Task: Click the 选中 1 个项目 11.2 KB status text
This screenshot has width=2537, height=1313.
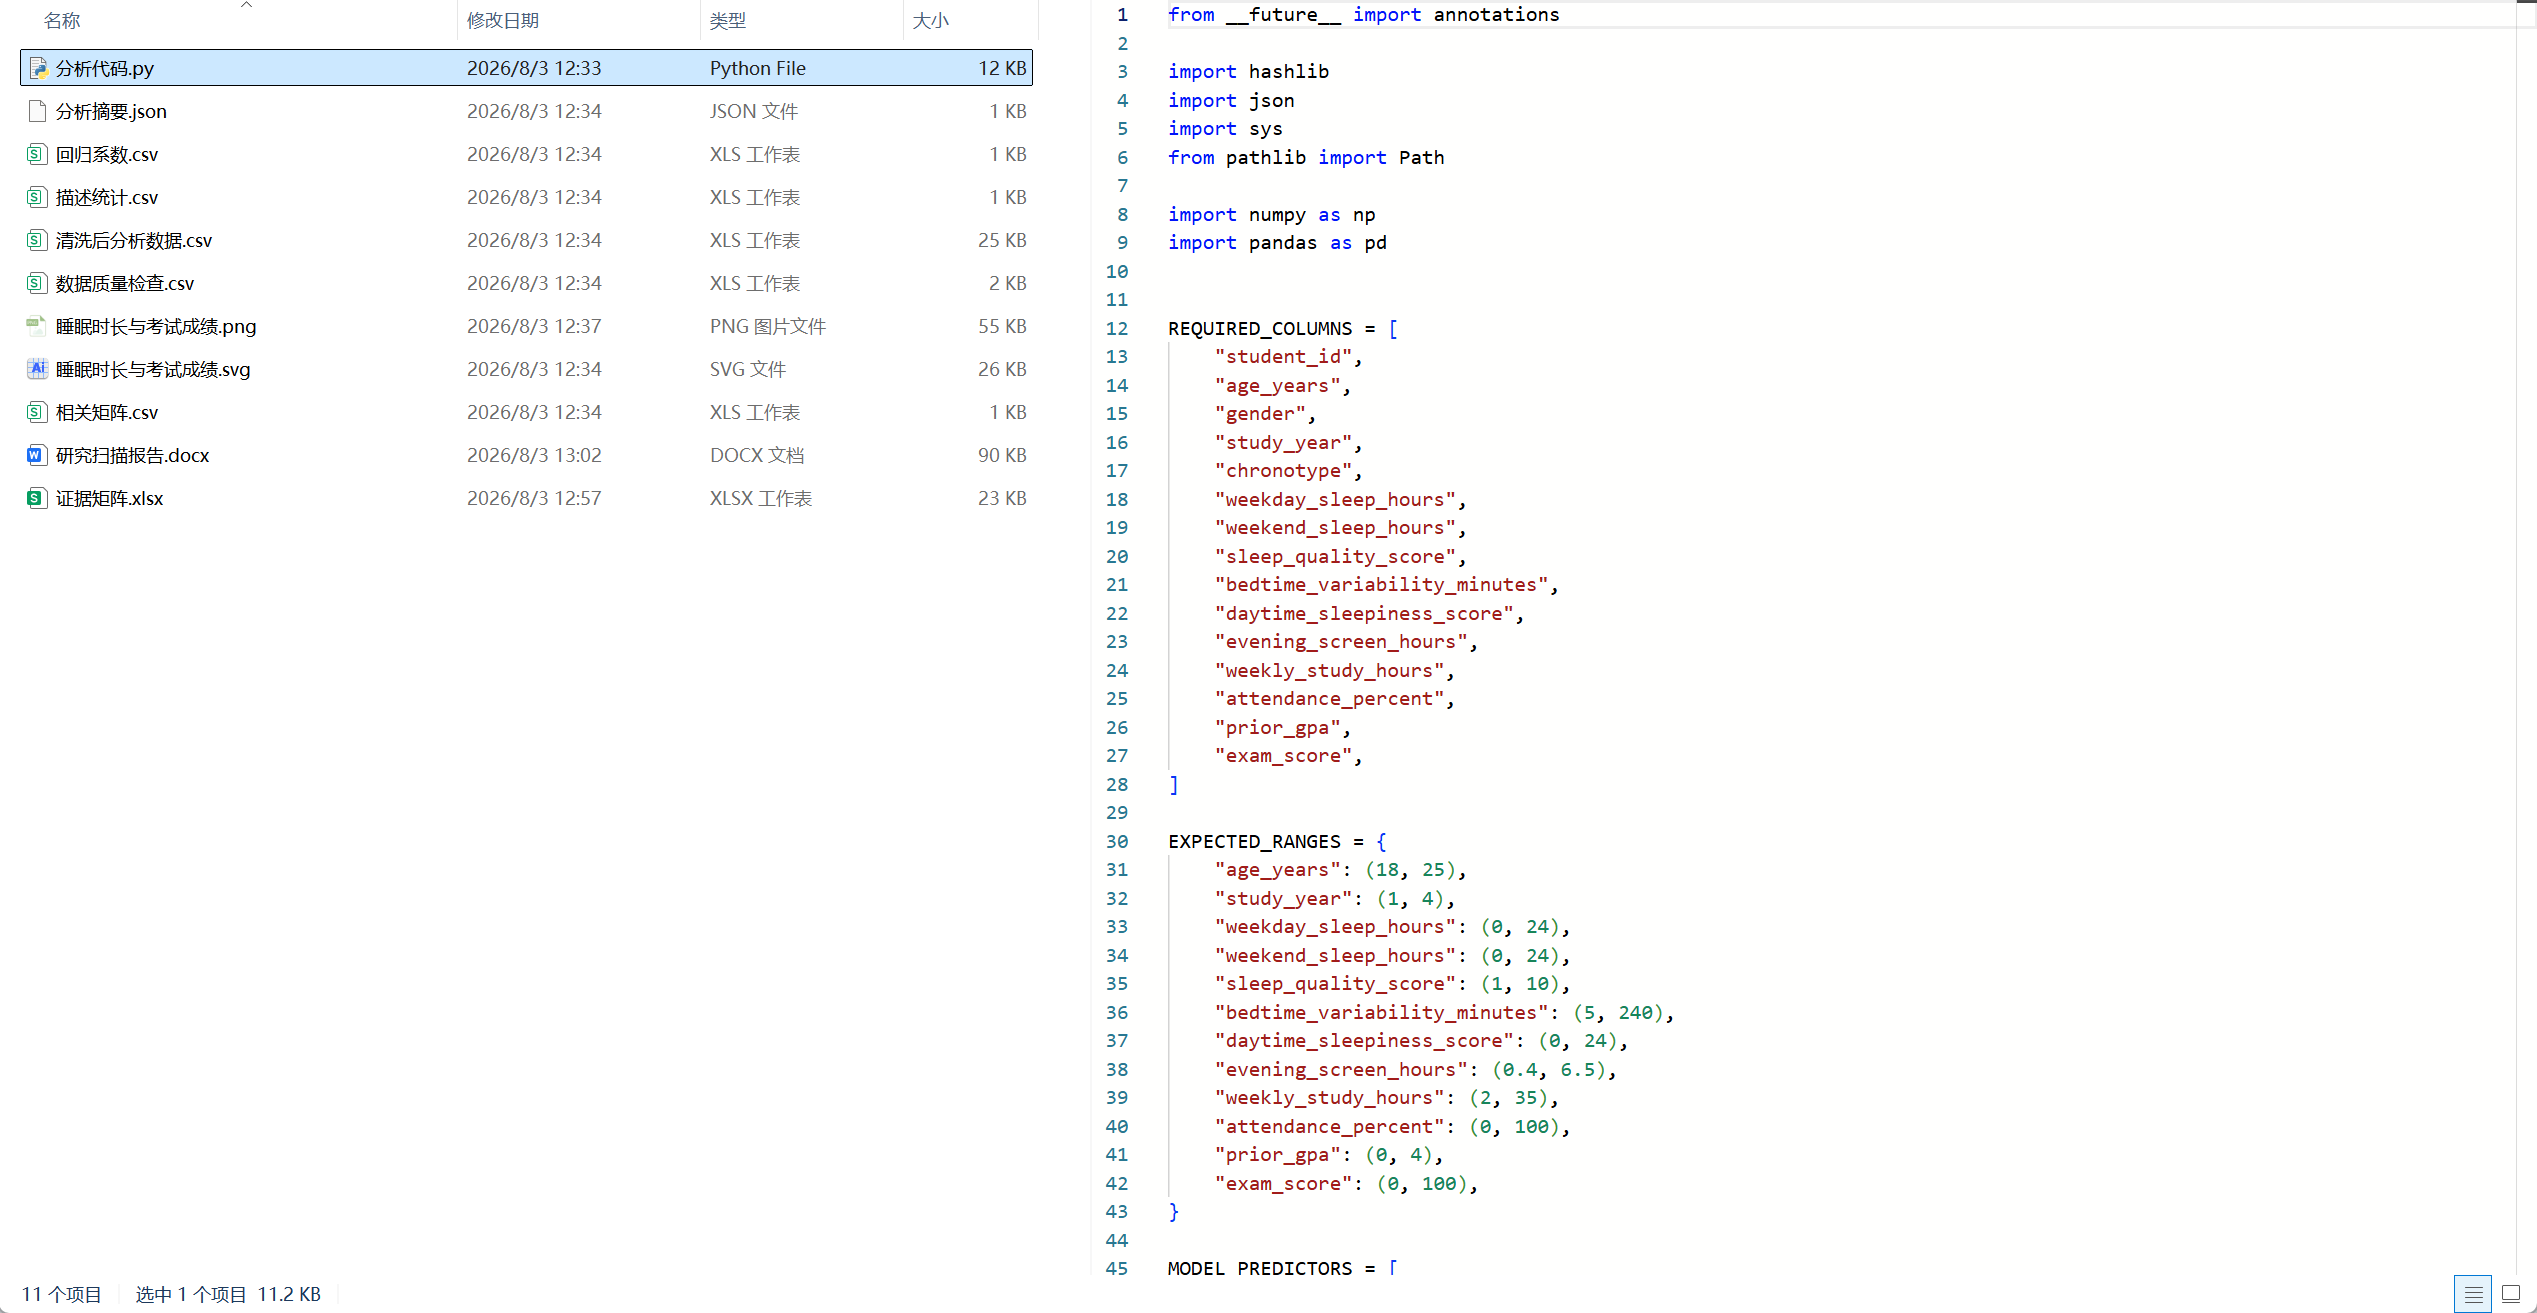Action: point(228,1294)
